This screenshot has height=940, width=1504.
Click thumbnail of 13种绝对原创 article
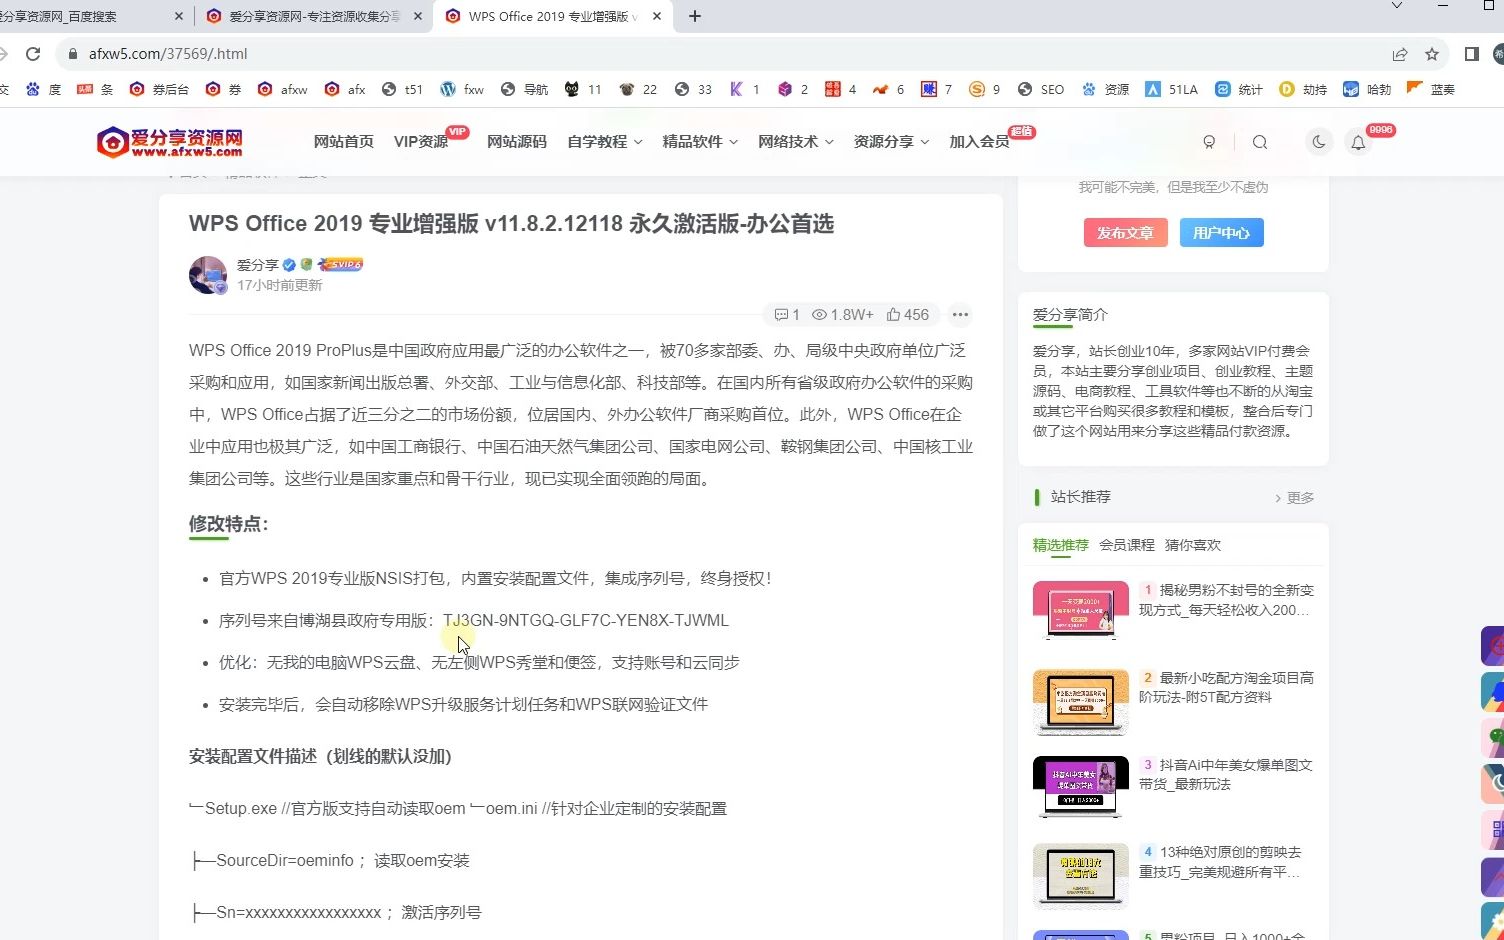(x=1080, y=875)
